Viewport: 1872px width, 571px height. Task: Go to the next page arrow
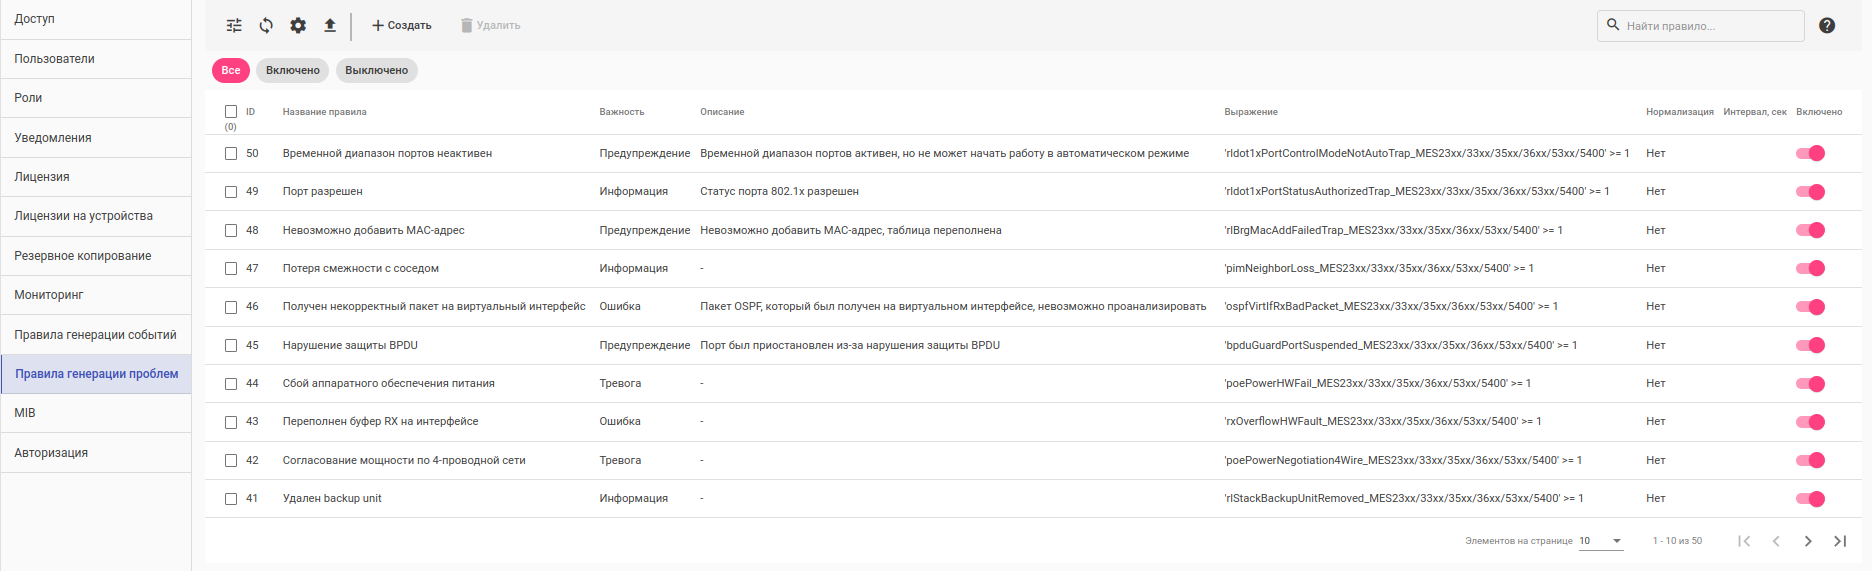[1808, 541]
